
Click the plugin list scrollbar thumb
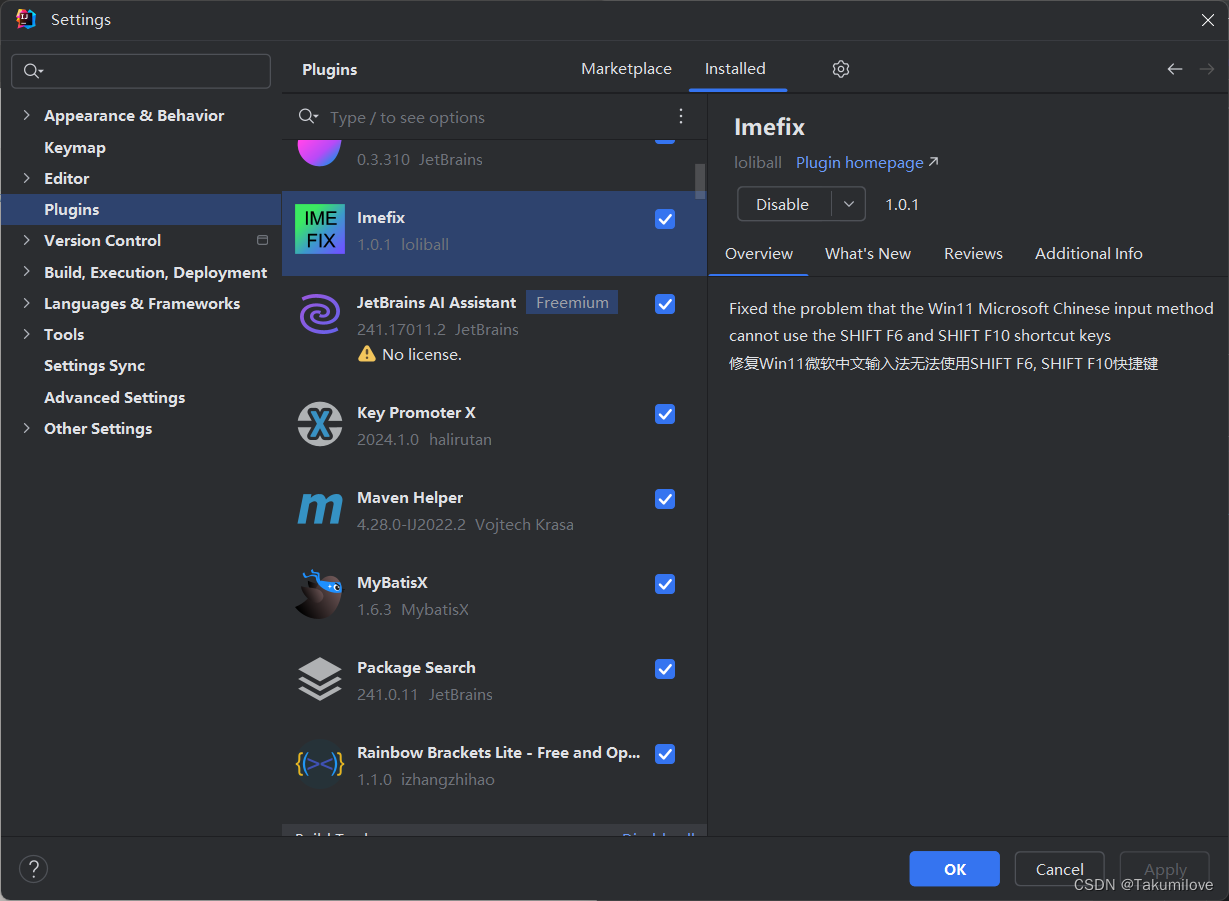click(700, 180)
